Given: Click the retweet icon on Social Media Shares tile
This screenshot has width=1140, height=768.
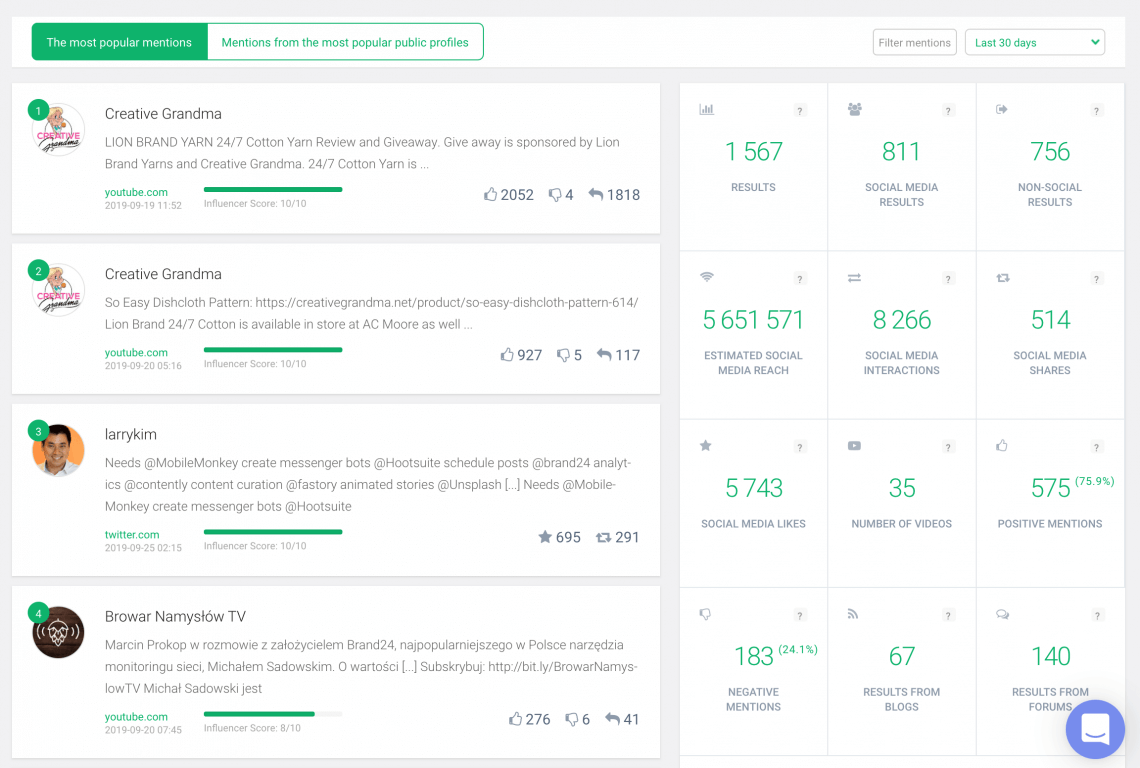Looking at the screenshot, I should point(1003,277).
